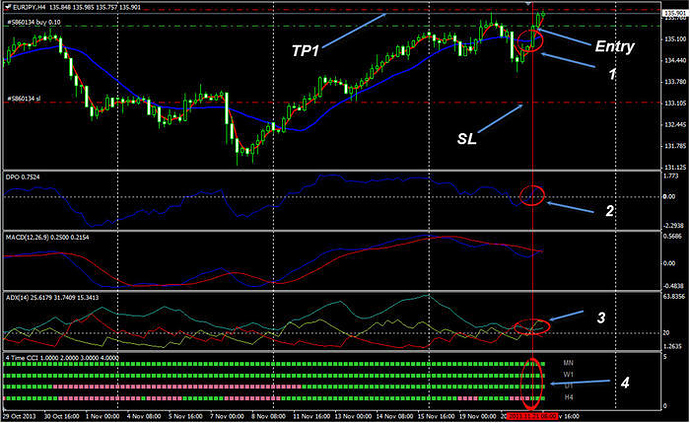This screenshot has height=423, width=690.
Task: Select the '#5860134 sl' stop loss label
Action: (x=24, y=99)
